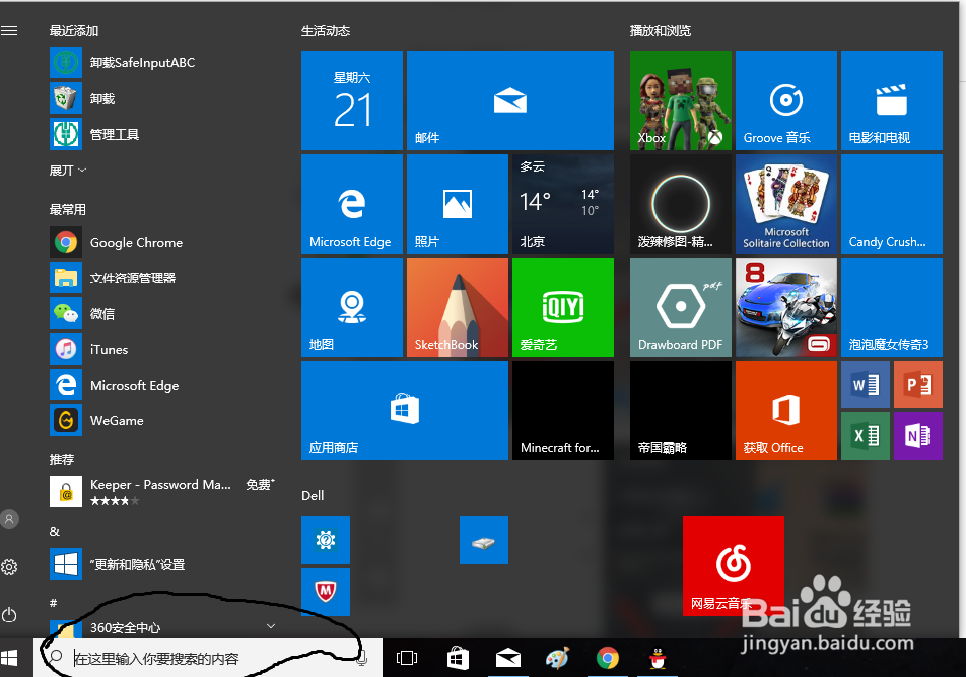Open 卸载SafeInputABC from recently added
966x677 pixels.
(163, 63)
